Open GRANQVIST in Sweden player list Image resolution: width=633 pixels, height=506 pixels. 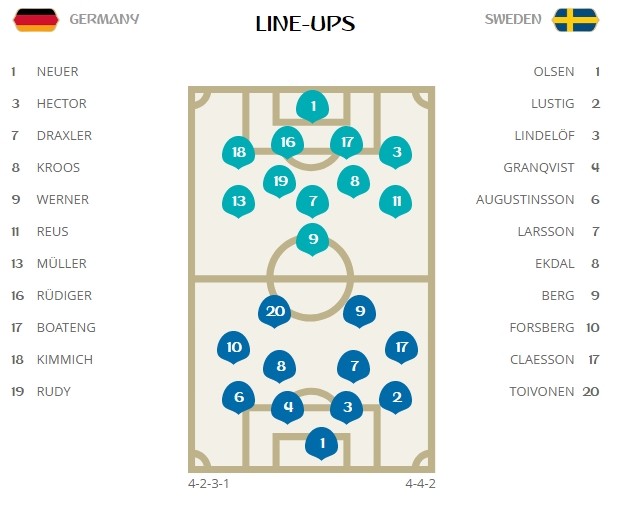point(539,168)
